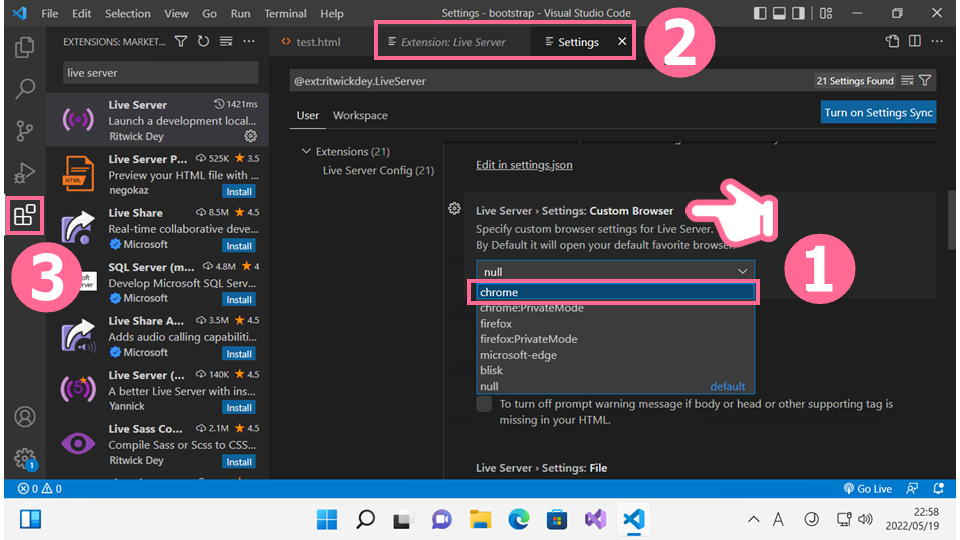Toggle the primary side bar layout icon
Image resolution: width=960 pixels, height=540 pixels.
[x=760, y=13]
